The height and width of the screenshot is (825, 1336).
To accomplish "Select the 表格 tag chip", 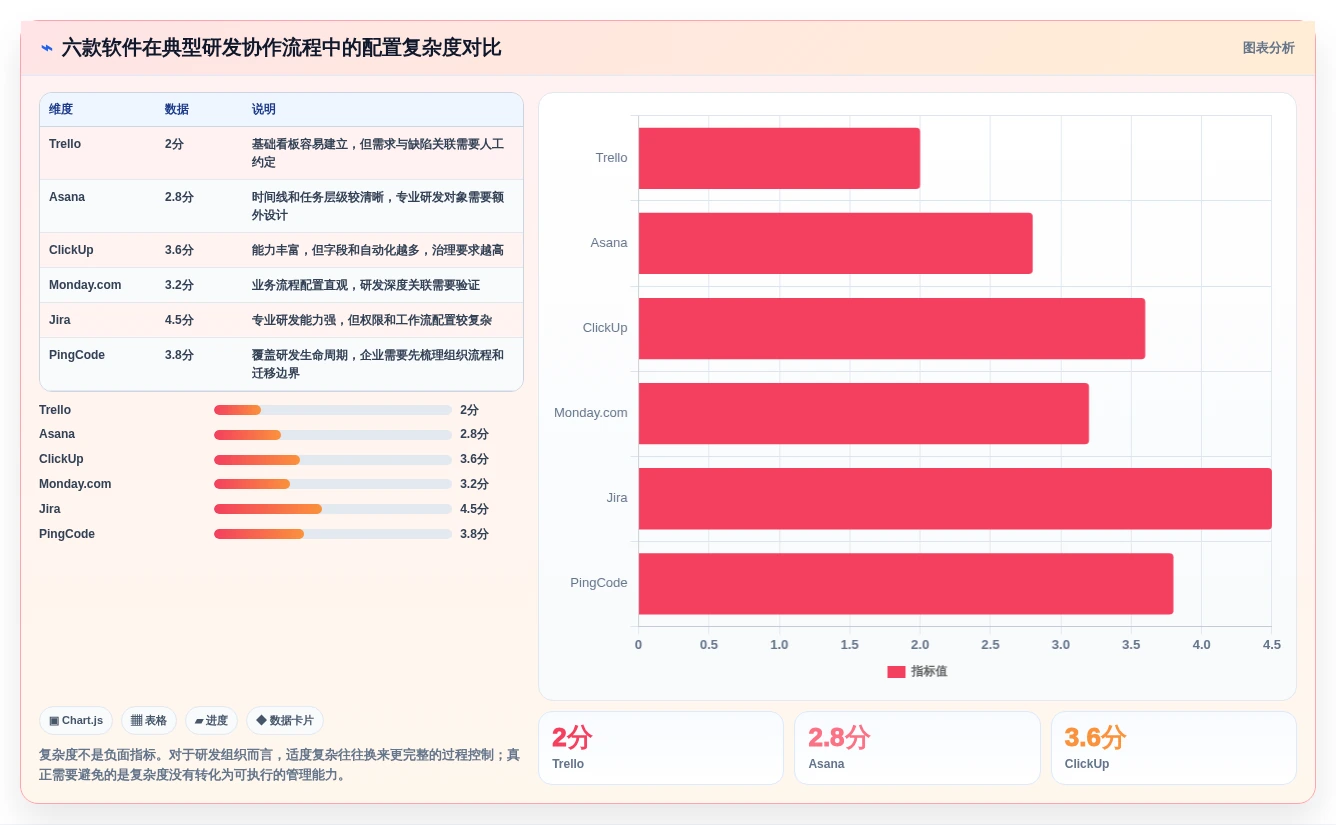I will [x=149, y=720].
